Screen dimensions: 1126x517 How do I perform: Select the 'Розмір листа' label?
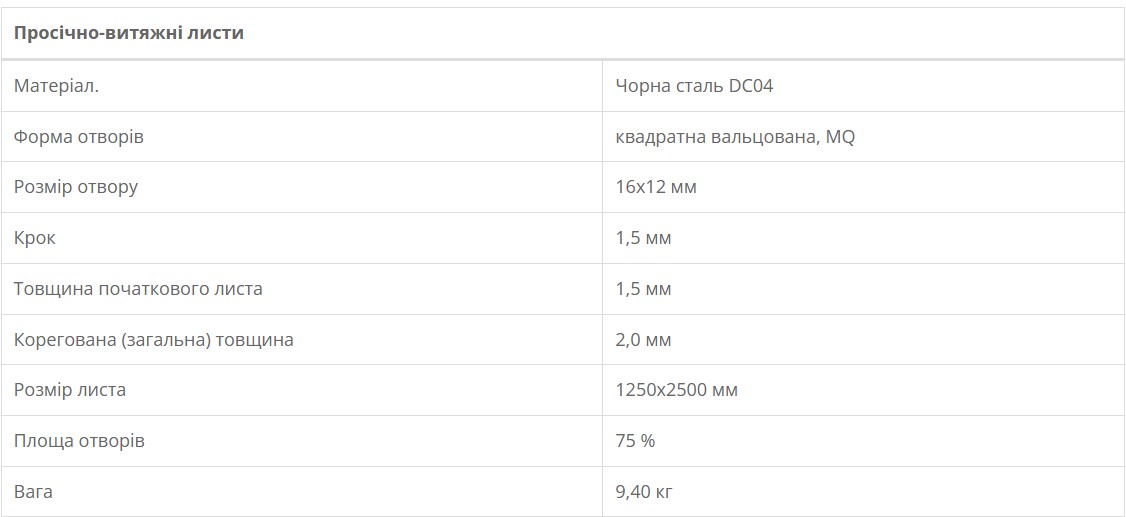pos(70,390)
